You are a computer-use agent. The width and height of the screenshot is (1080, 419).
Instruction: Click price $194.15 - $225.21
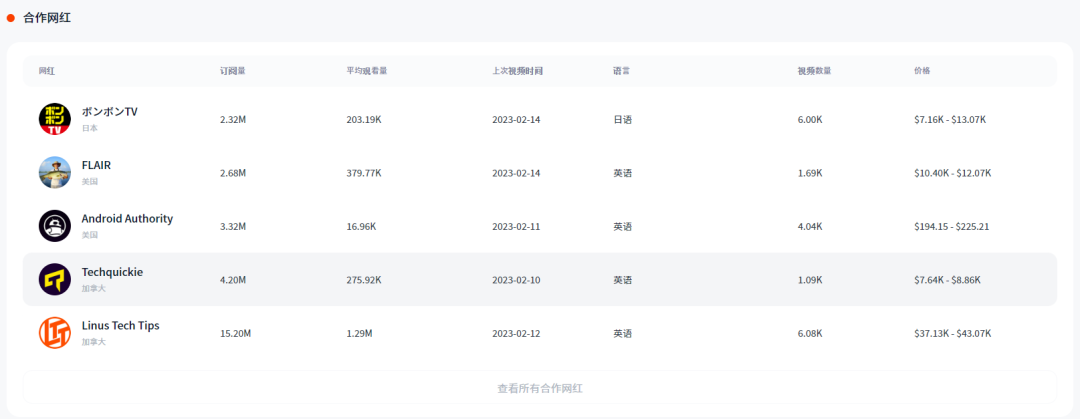951,227
